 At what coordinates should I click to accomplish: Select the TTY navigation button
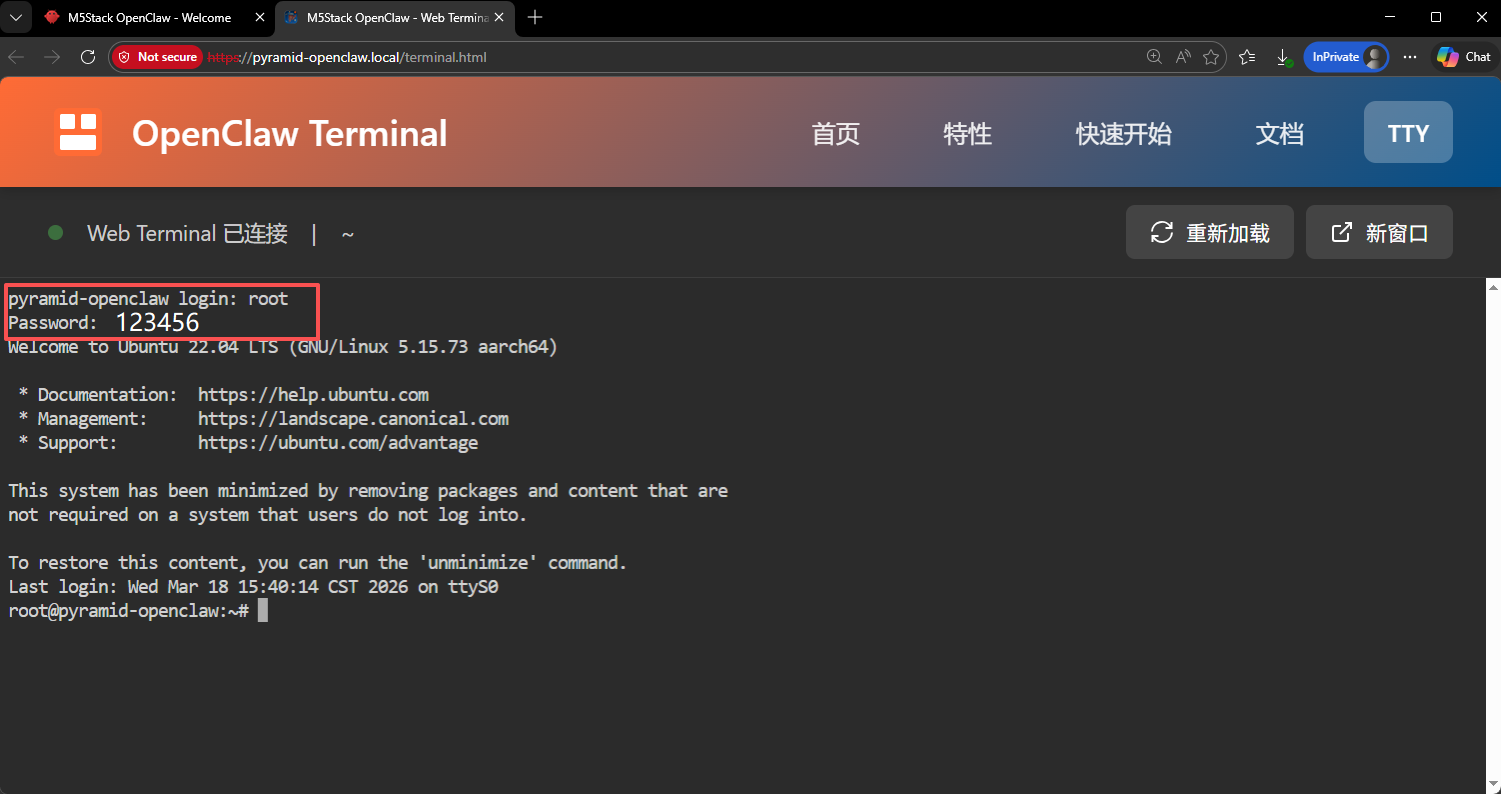pos(1408,134)
